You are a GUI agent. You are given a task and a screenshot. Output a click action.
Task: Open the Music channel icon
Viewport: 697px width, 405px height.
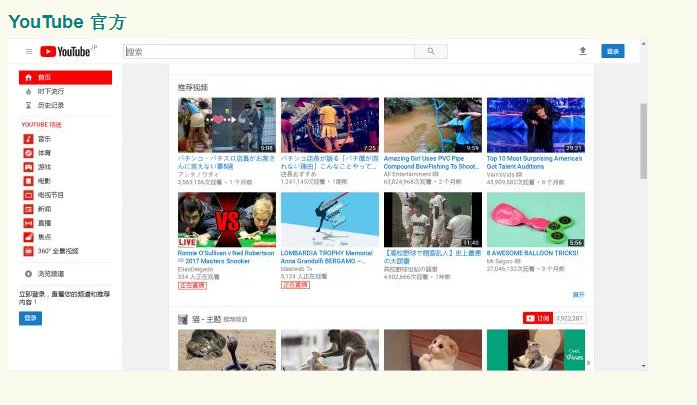point(28,139)
